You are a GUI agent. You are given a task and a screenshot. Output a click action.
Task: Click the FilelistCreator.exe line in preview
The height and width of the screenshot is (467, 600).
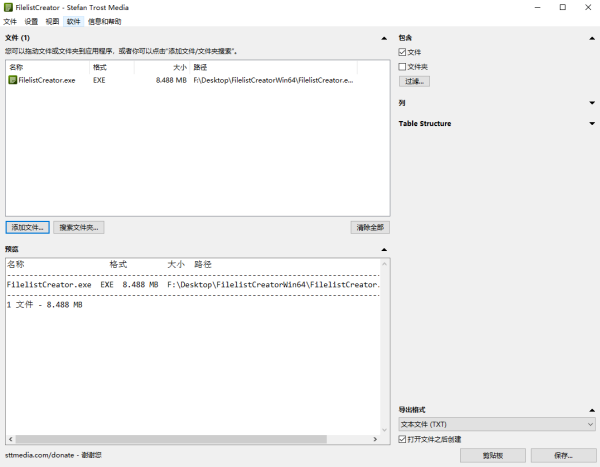click(193, 285)
